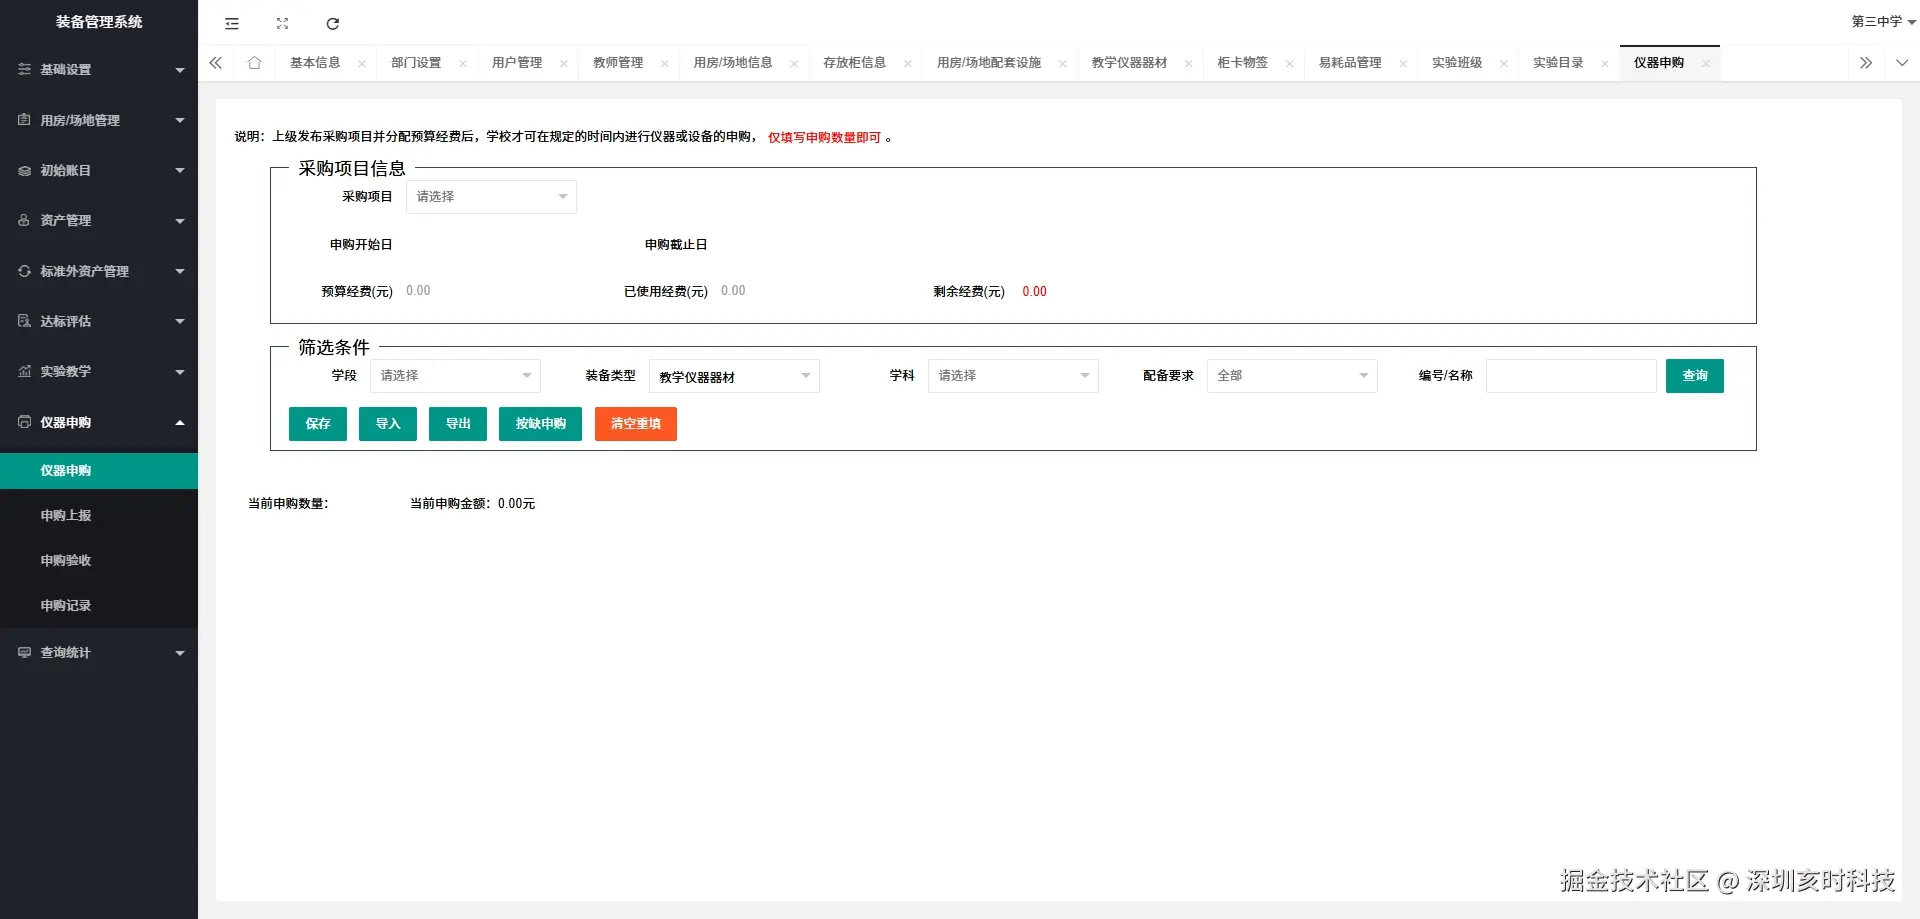Close the 柜卡物签 tab
The height and width of the screenshot is (919, 1920).
(x=1290, y=63)
